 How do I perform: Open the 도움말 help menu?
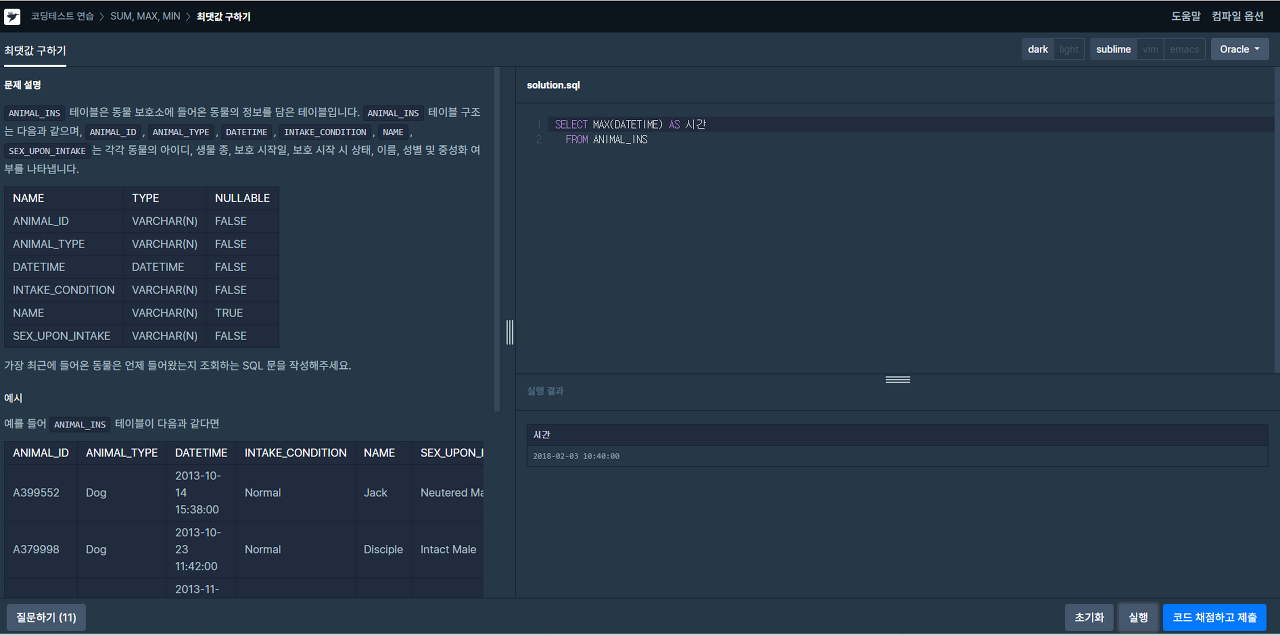1185,17
